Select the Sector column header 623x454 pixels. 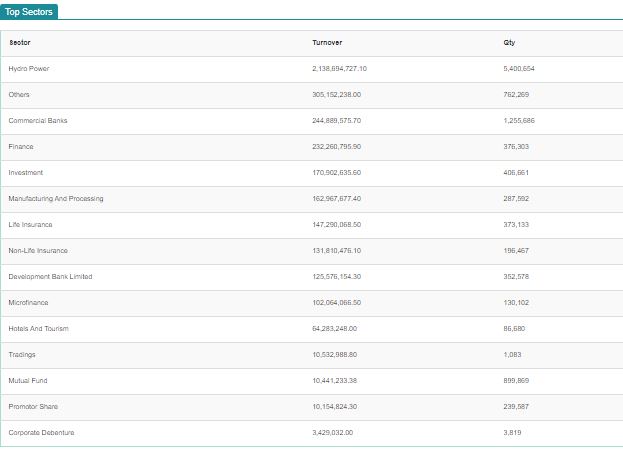pos(20,43)
